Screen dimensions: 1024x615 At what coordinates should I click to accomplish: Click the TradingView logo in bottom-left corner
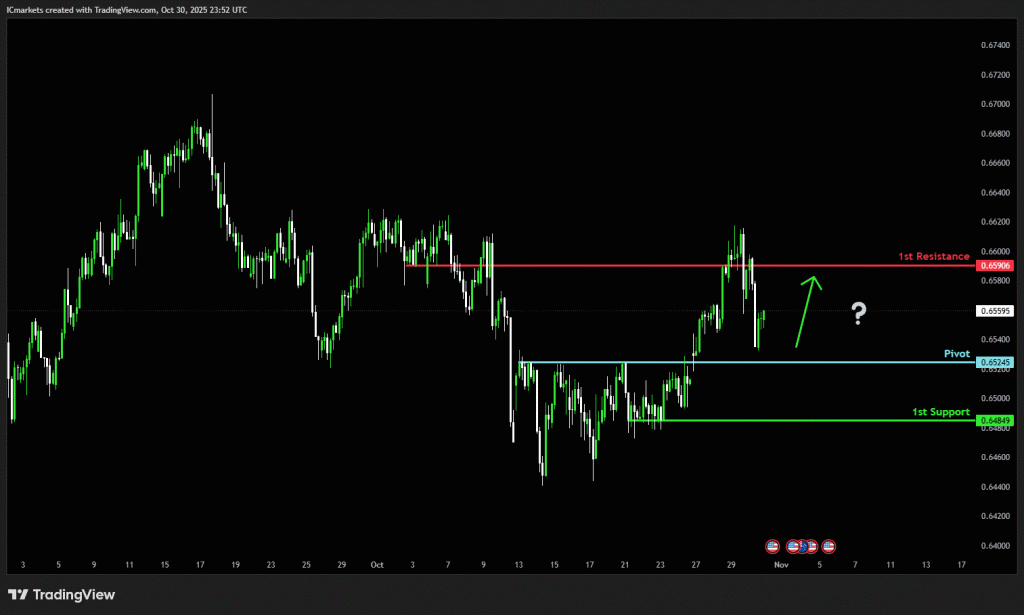pyautogui.click(x=62, y=595)
